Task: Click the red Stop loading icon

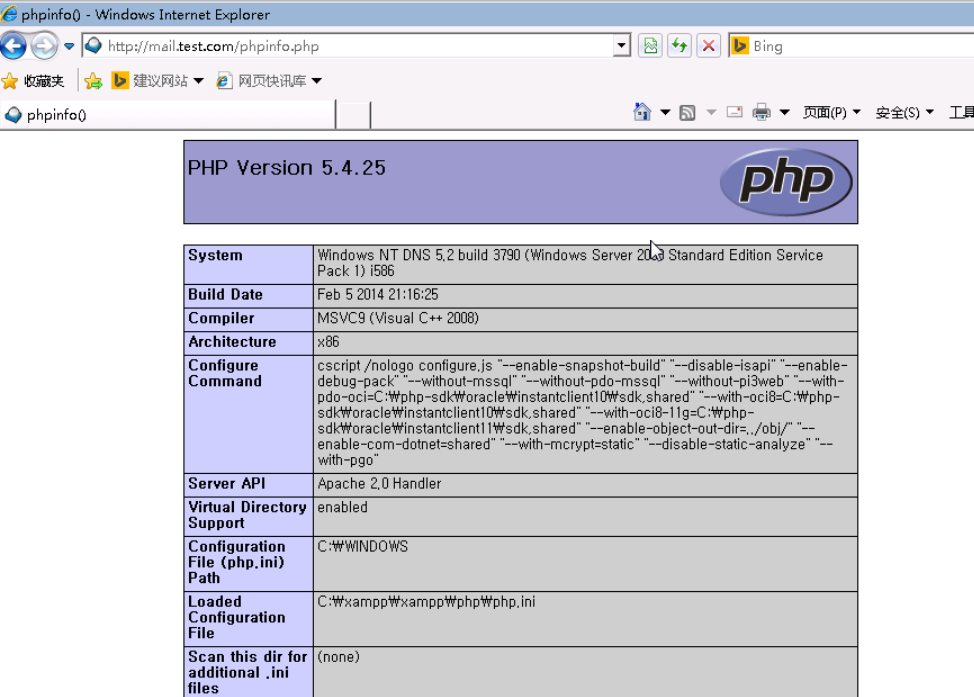Action: [708, 46]
